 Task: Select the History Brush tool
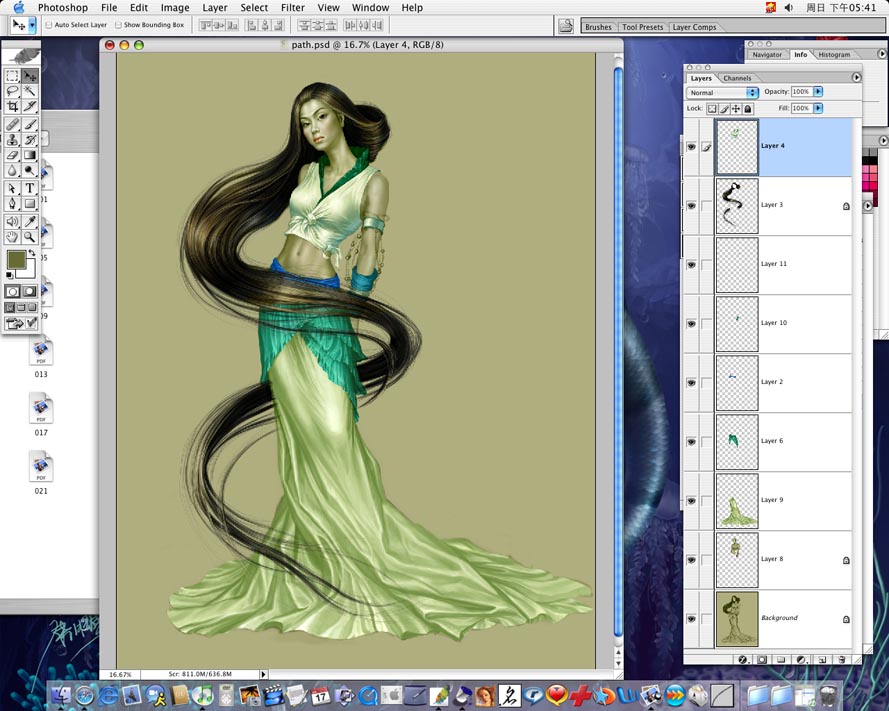(30, 139)
